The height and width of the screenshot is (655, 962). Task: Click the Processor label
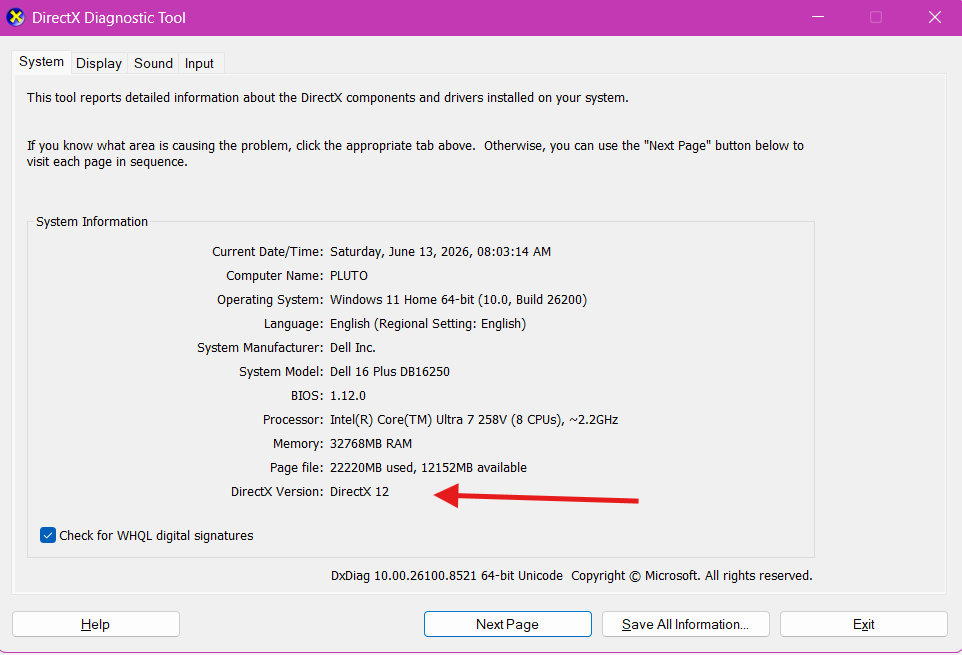coord(293,420)
